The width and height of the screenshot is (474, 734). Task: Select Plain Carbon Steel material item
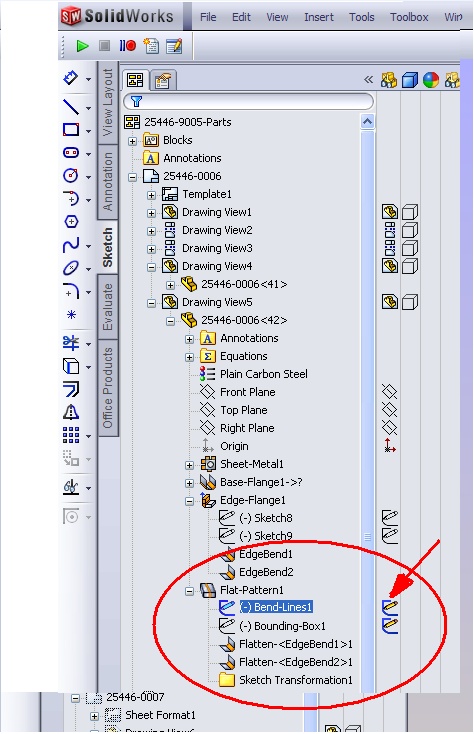[x=263, y=374]
